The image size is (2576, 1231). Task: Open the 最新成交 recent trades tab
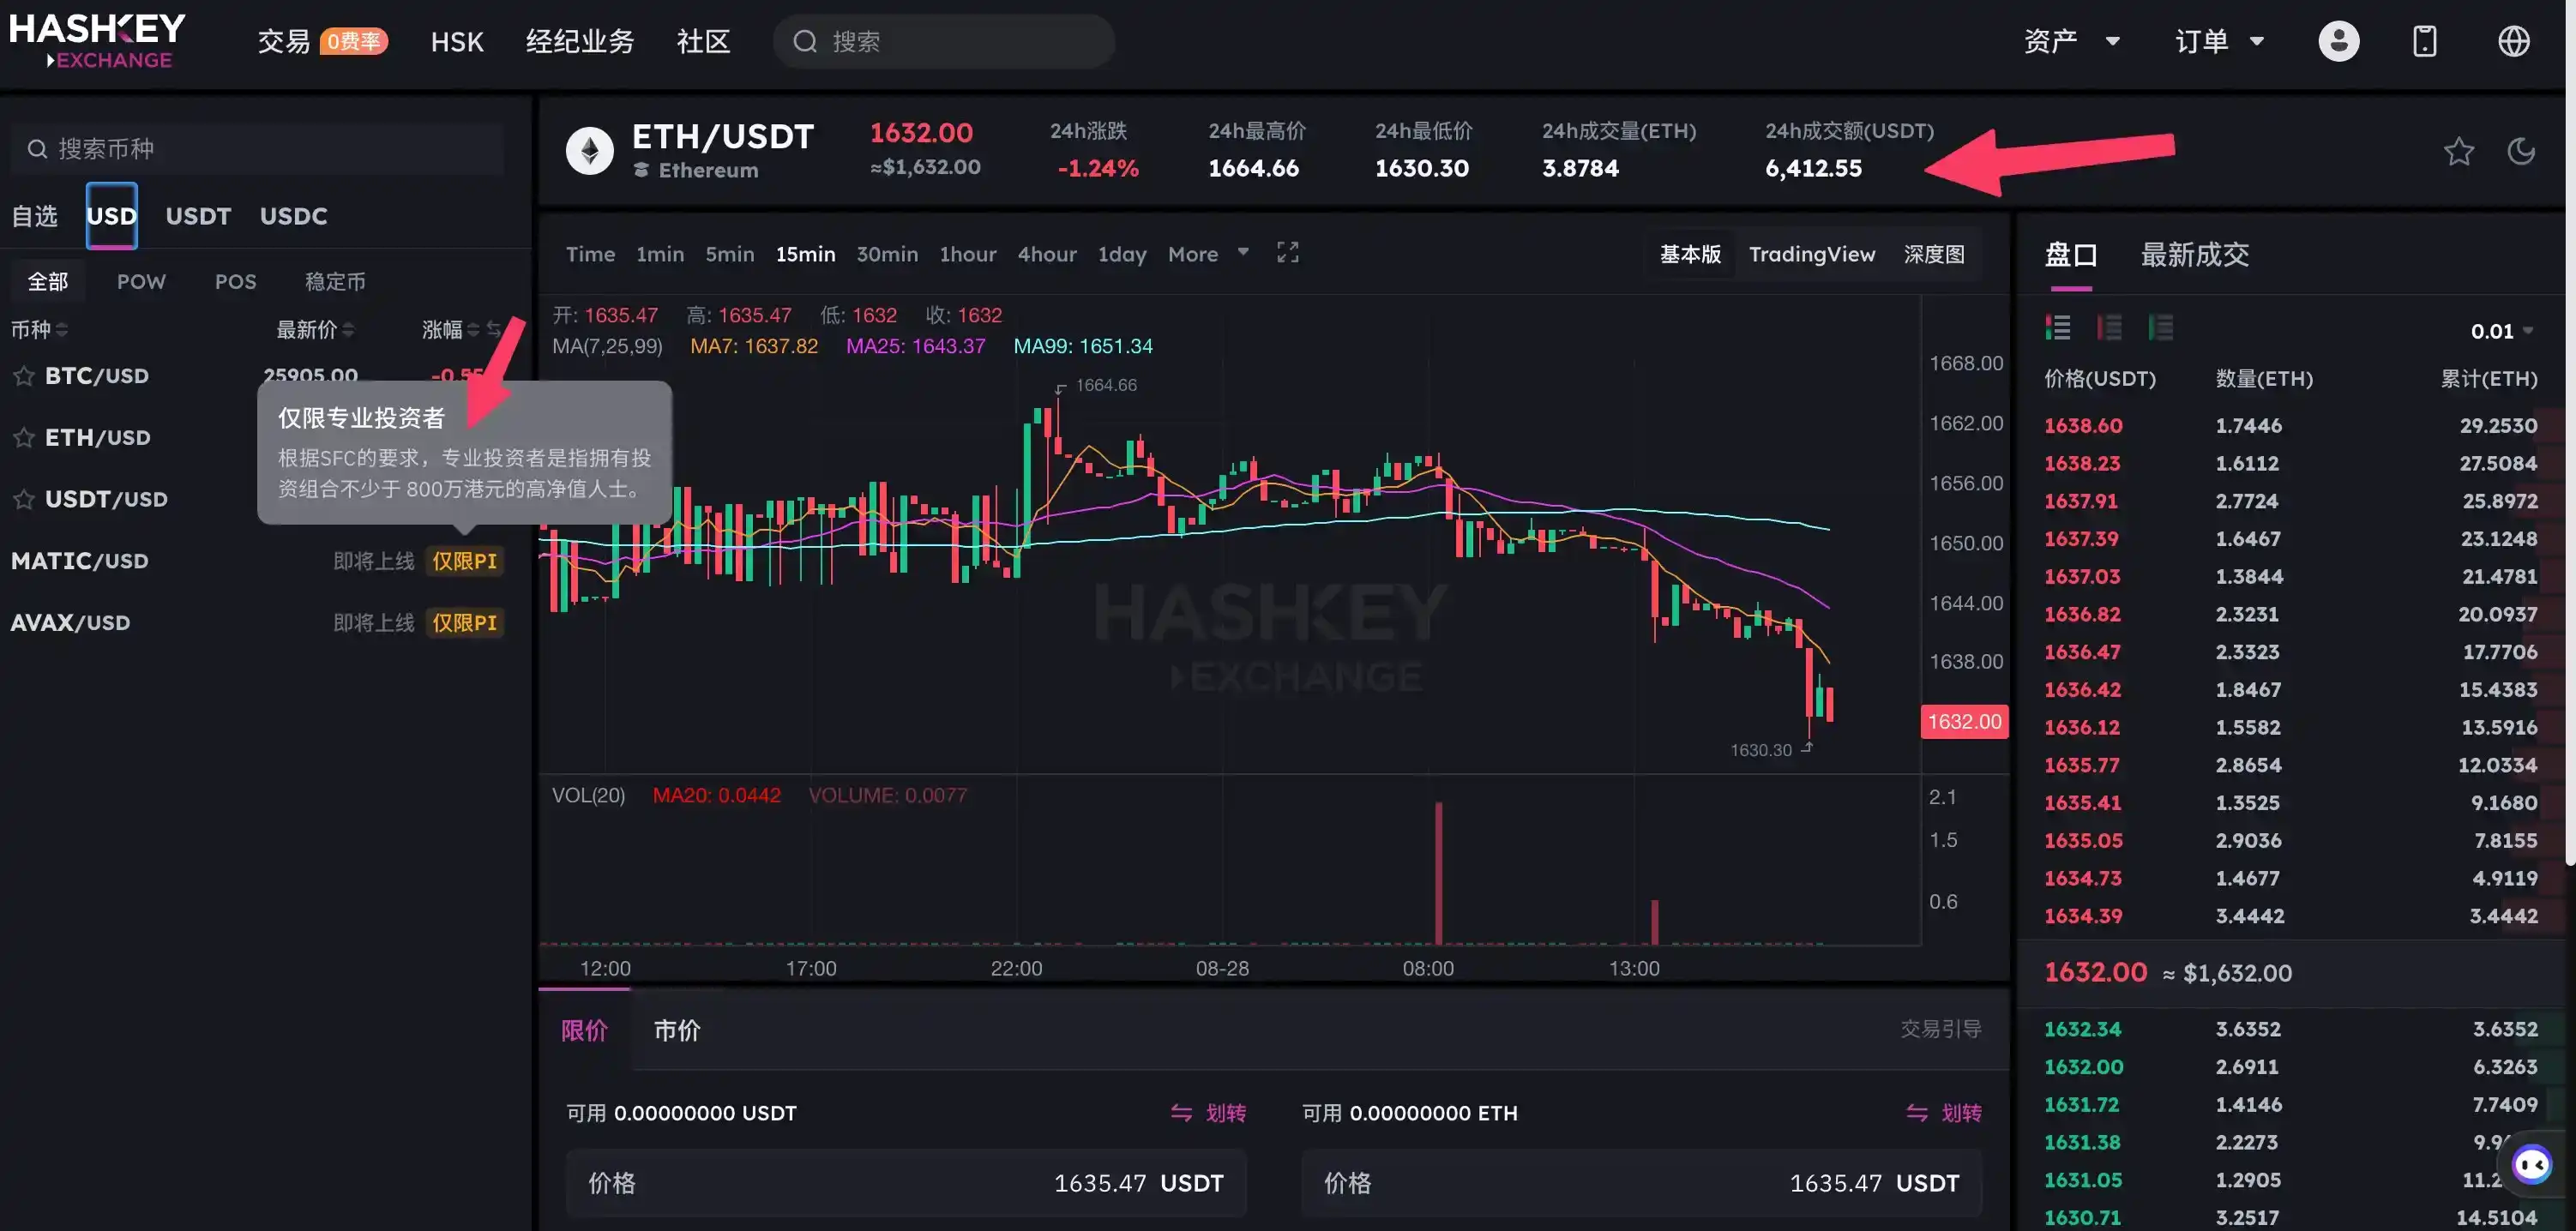coord(2194,255)
